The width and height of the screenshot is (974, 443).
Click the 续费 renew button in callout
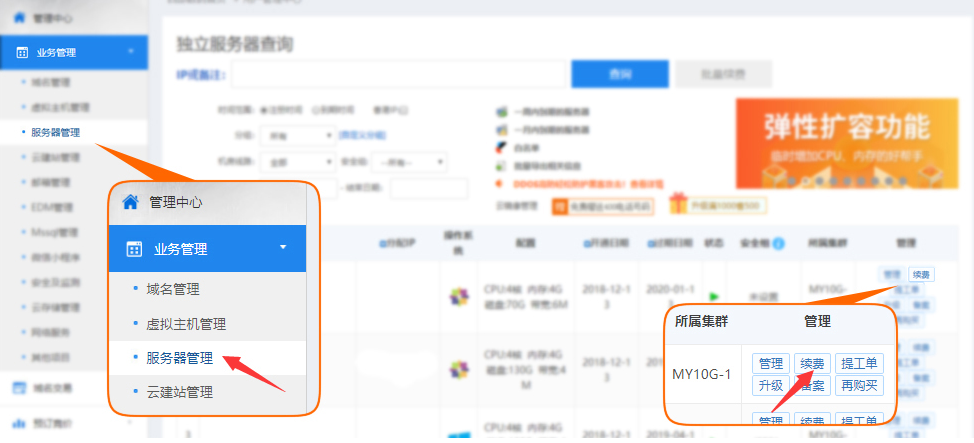pos(812,363)
